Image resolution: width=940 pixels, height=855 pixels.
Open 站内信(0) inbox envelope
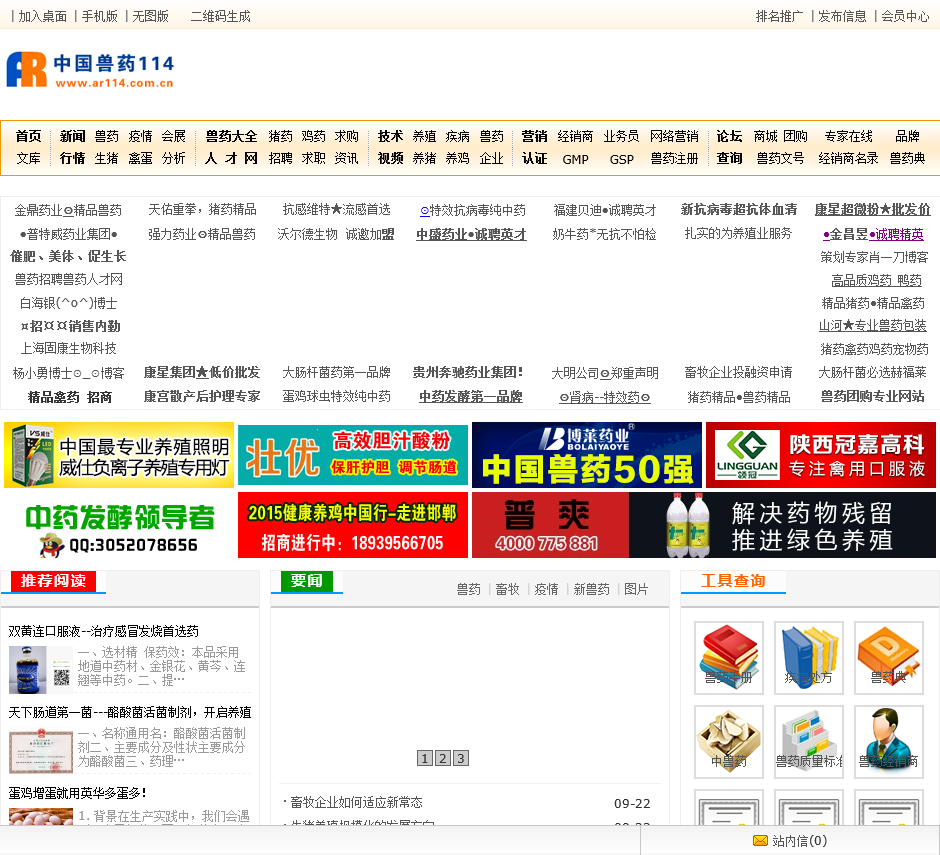tap(790, 841)
